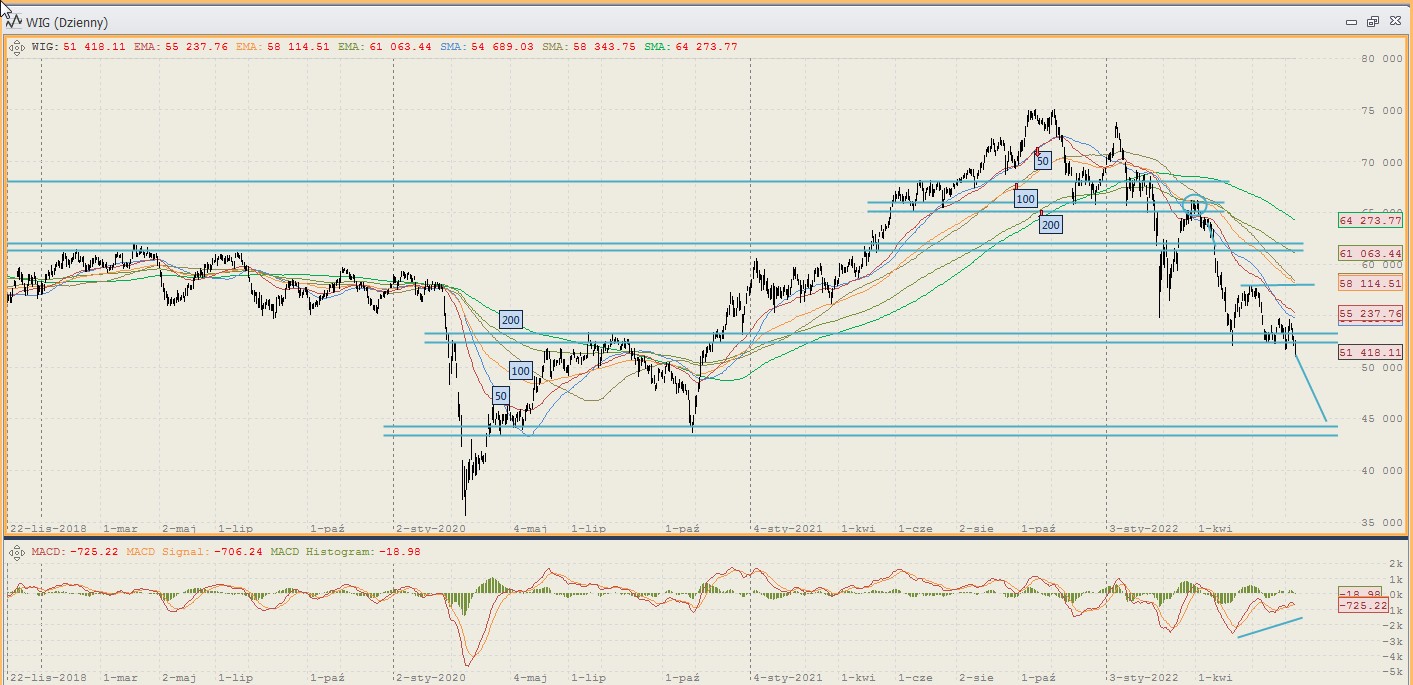Click the MACD Histogram legend label
Viewport: 1413px width, 685px height.
tap(336, 551)
